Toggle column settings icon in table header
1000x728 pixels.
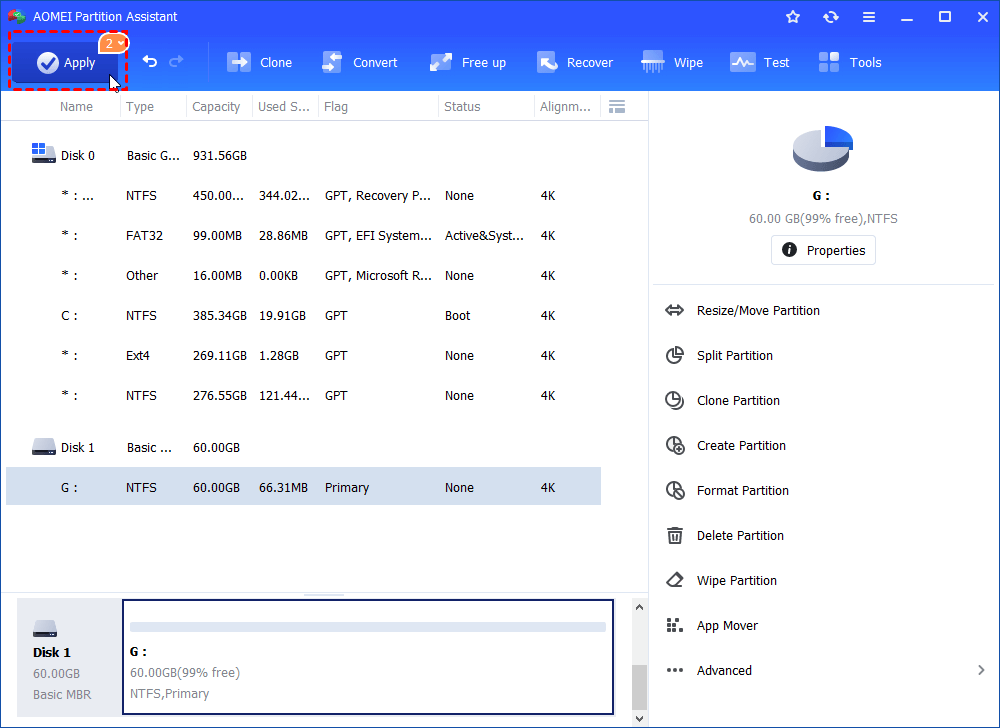(617, 106)
